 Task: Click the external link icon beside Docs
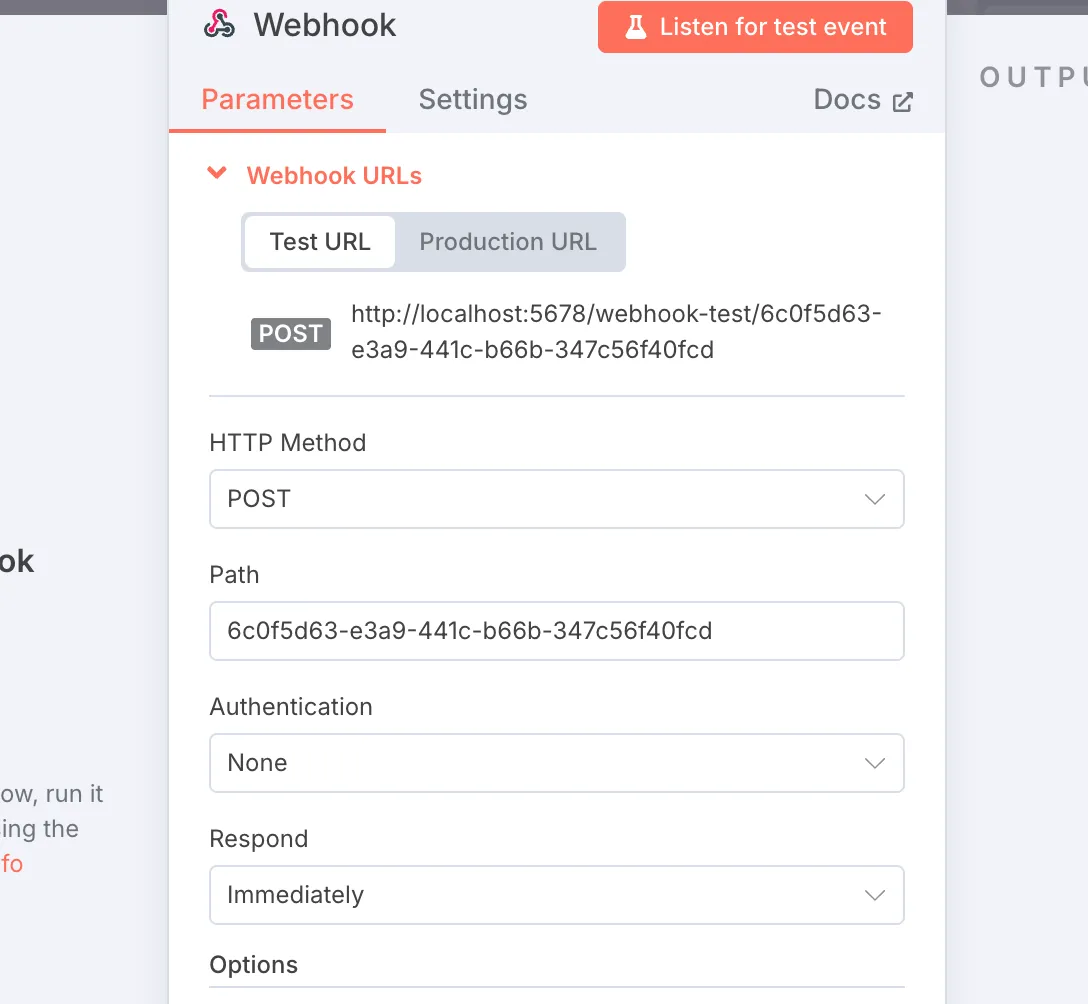click(x=903, y=101)
